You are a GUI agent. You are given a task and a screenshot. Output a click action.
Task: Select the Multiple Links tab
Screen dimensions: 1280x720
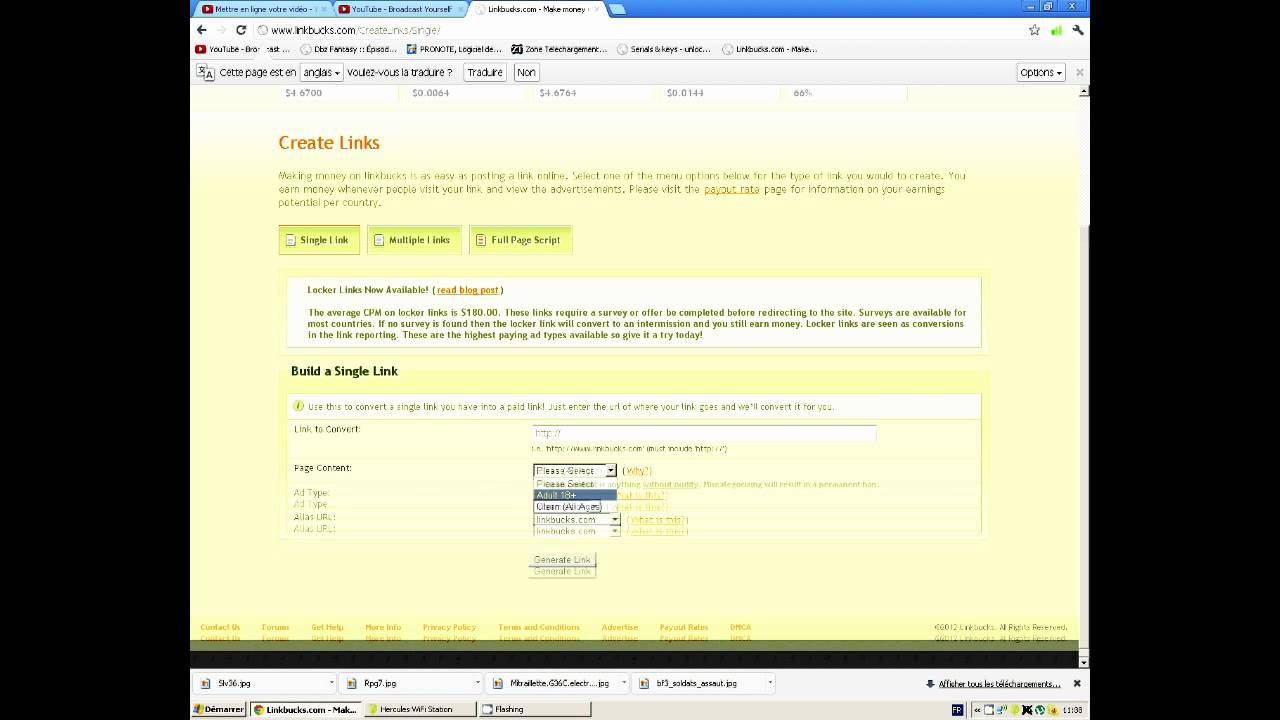pyautogui.click(x=414, y=240)
